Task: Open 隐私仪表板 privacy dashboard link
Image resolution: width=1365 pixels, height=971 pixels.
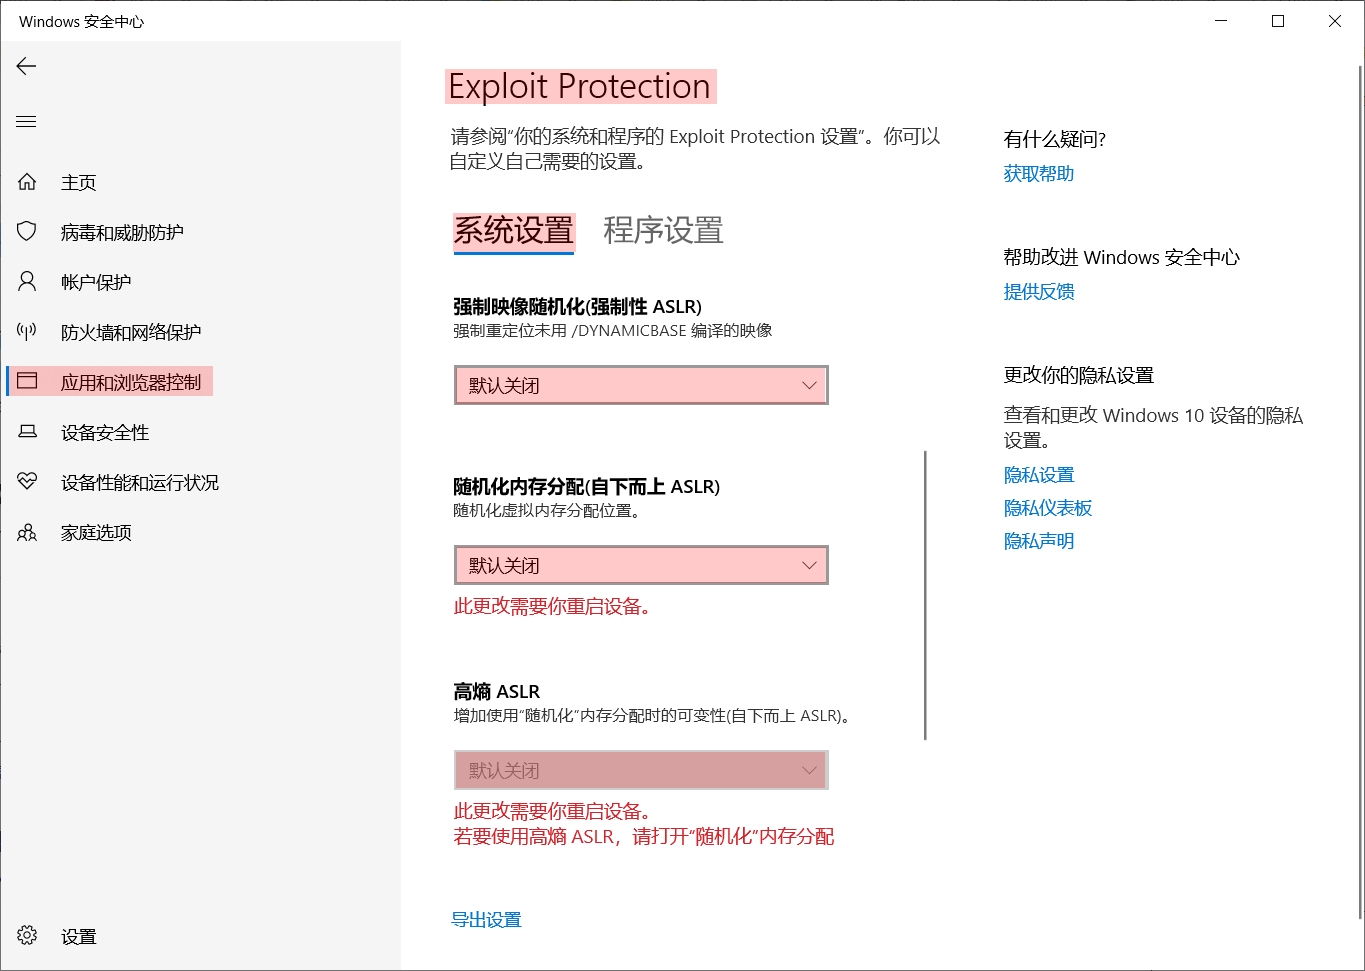Action: pos(1047,507)
